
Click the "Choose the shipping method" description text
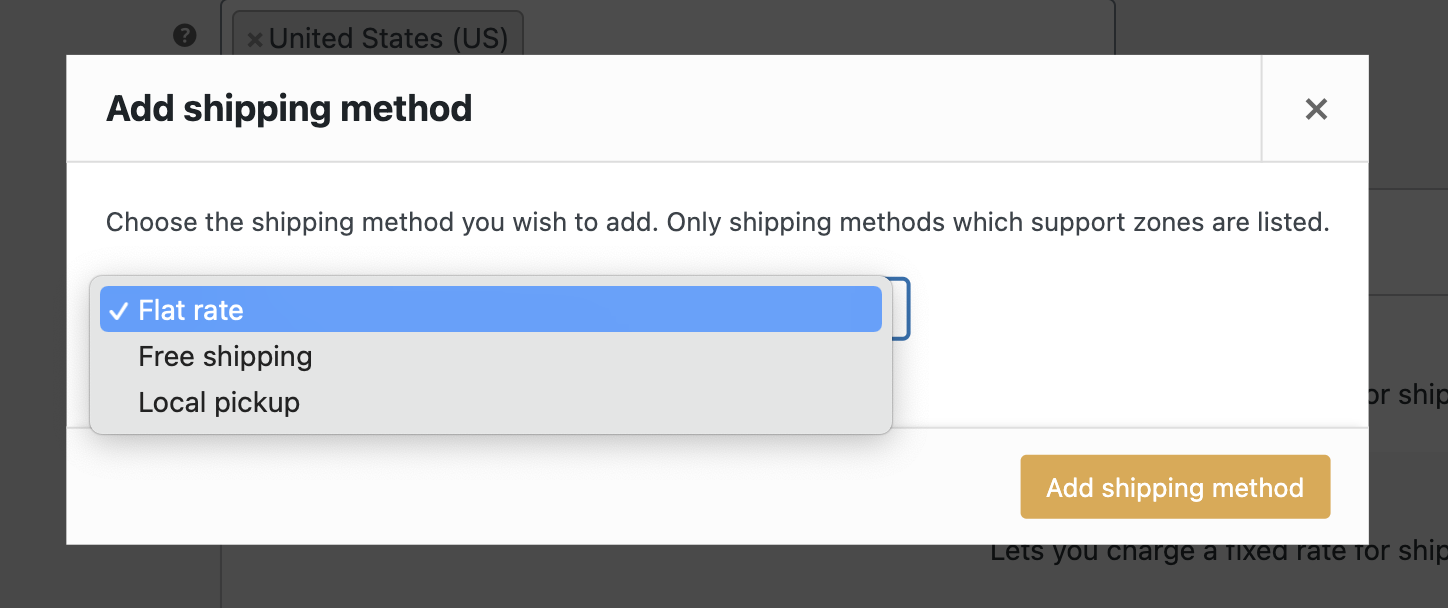click(717, 222)
